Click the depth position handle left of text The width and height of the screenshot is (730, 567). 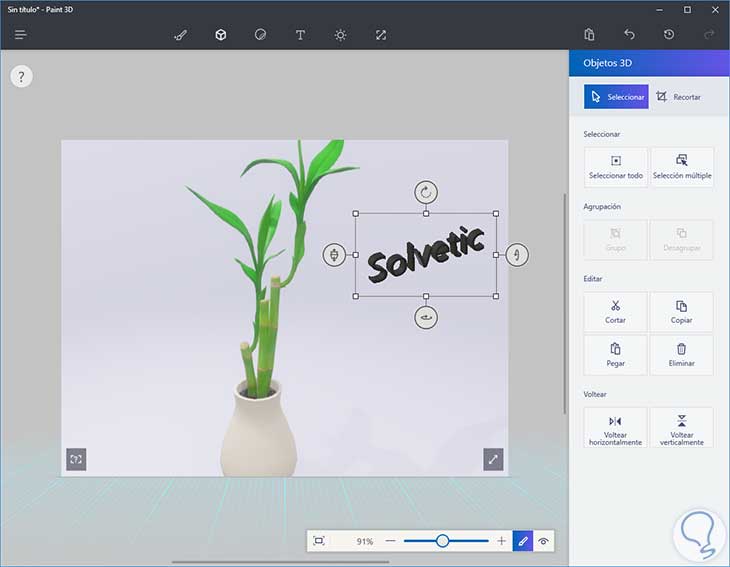tap(334, 255)
